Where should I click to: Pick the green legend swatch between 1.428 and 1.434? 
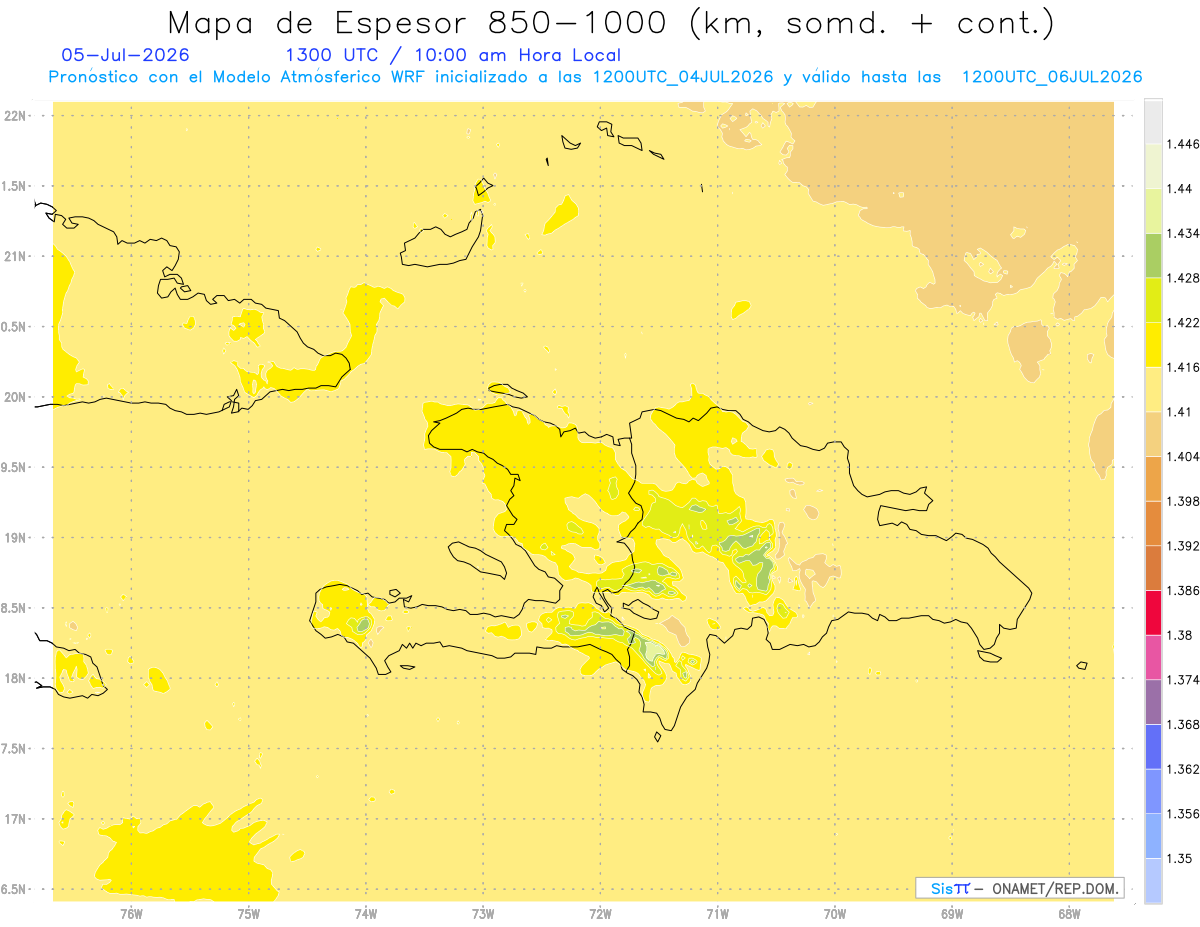tap(1153, 255)
